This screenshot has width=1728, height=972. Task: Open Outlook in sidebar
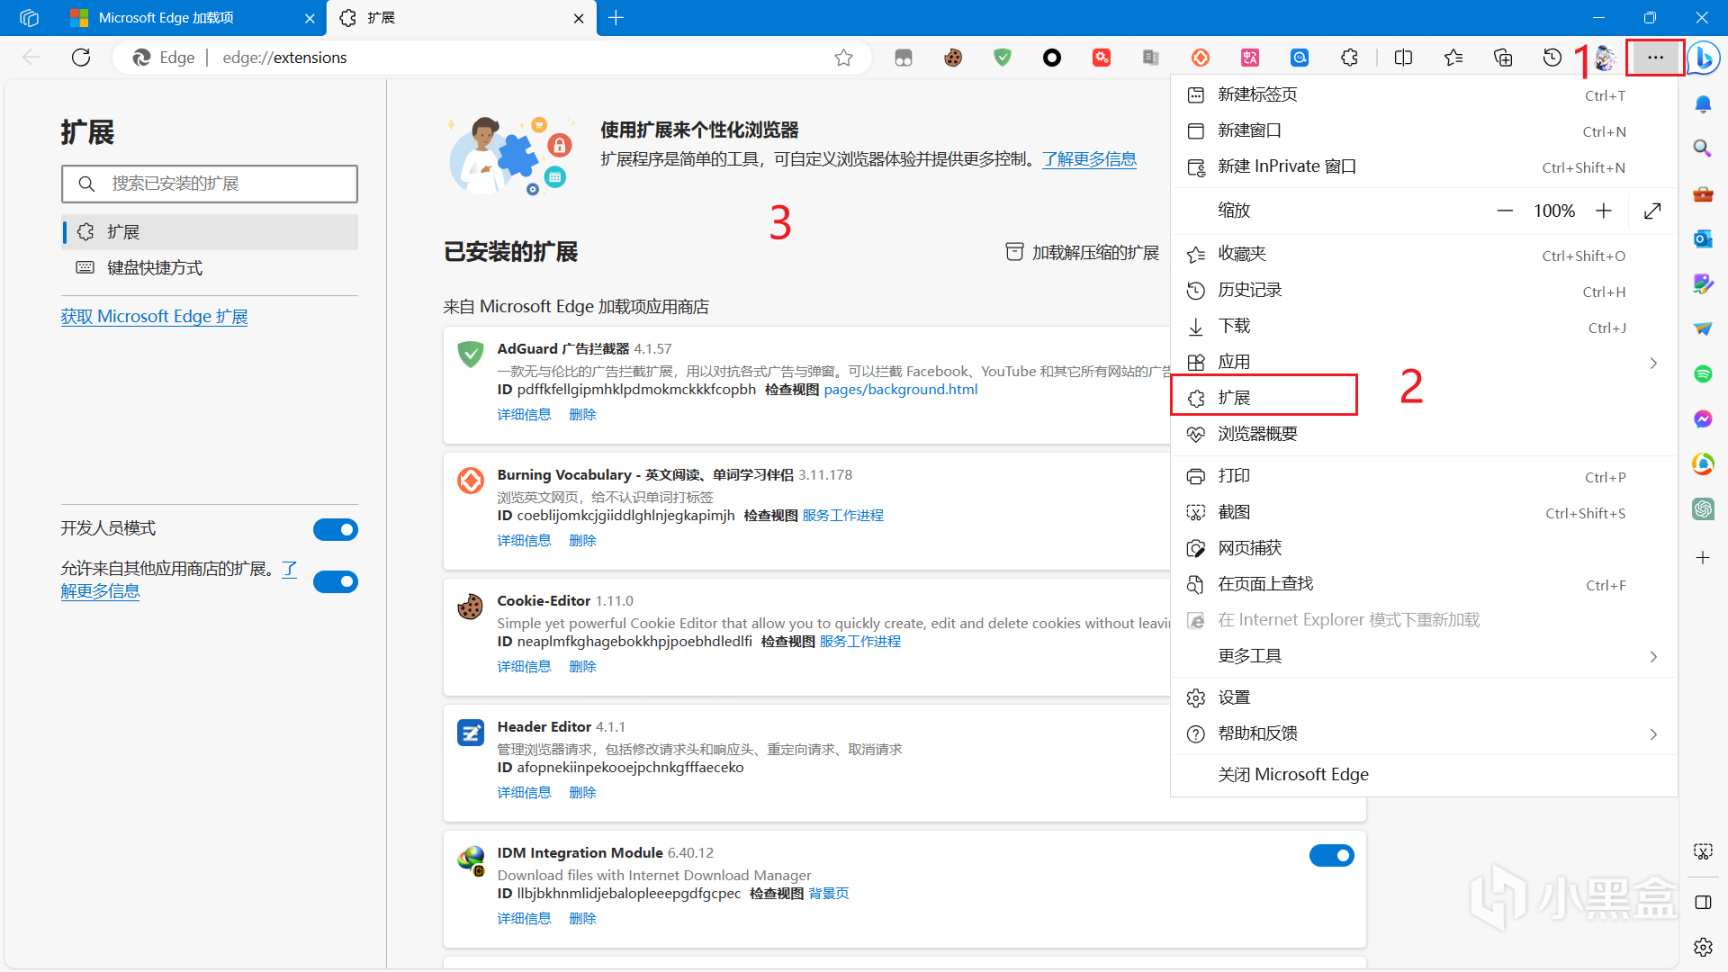pyautogui.click(x=1703, y=239)
